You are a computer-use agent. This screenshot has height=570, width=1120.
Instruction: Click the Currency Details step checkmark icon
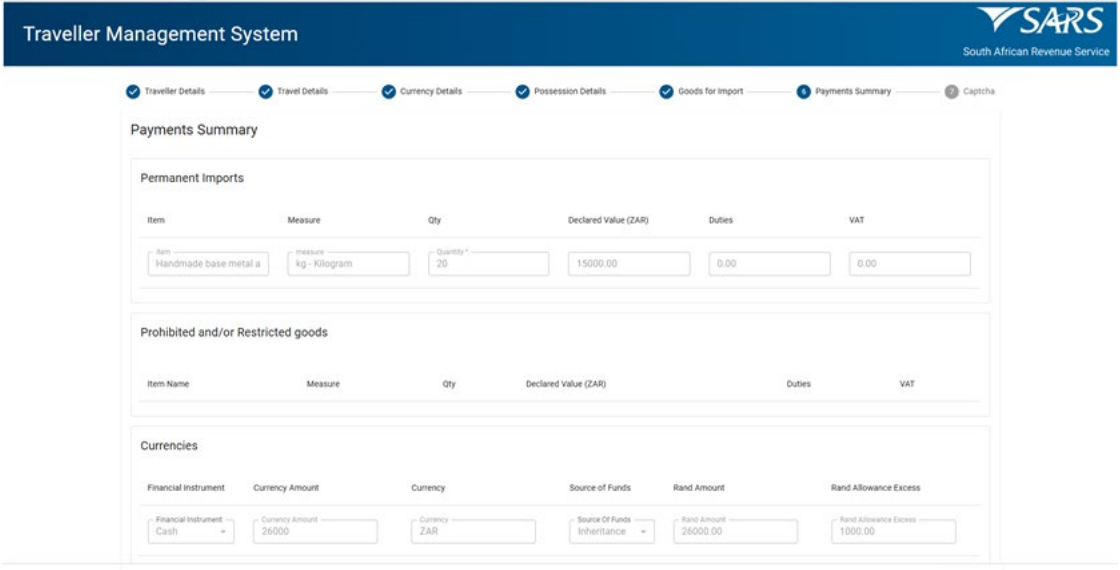pyautogui.click(x=388, y=91)
